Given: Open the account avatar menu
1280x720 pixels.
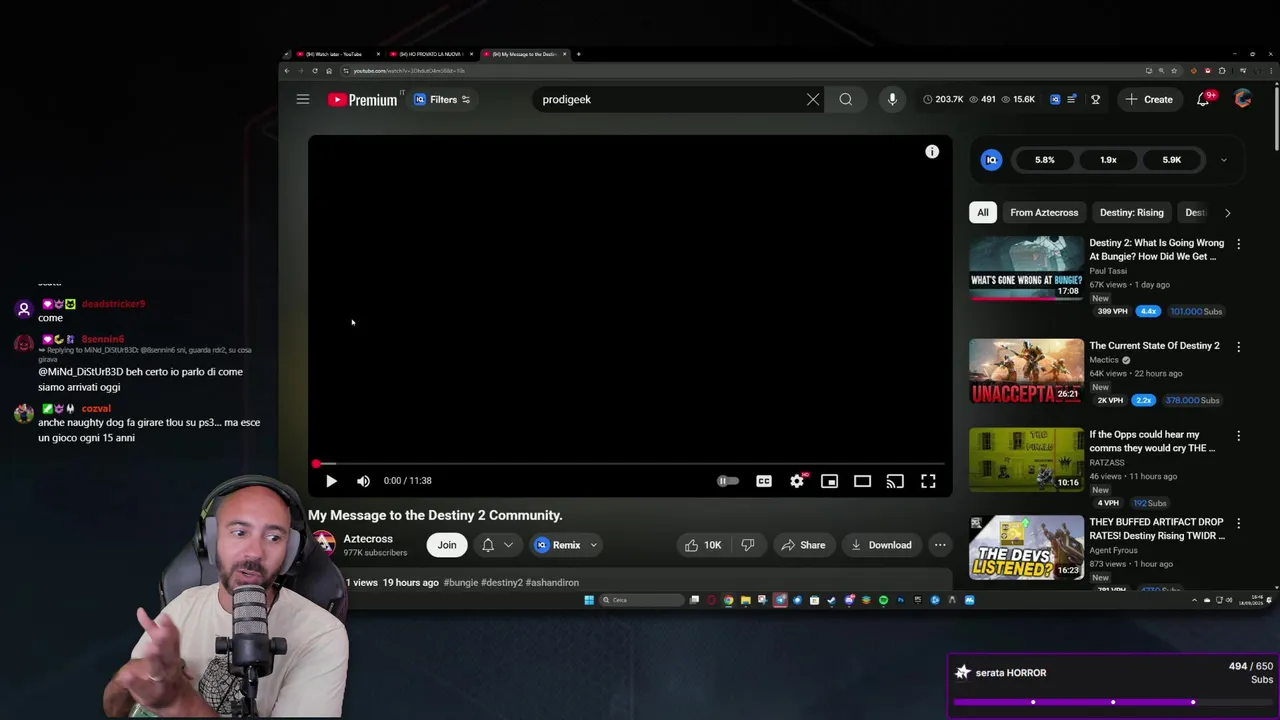Looking at the screenshot, I should [x=1243, y=99].
